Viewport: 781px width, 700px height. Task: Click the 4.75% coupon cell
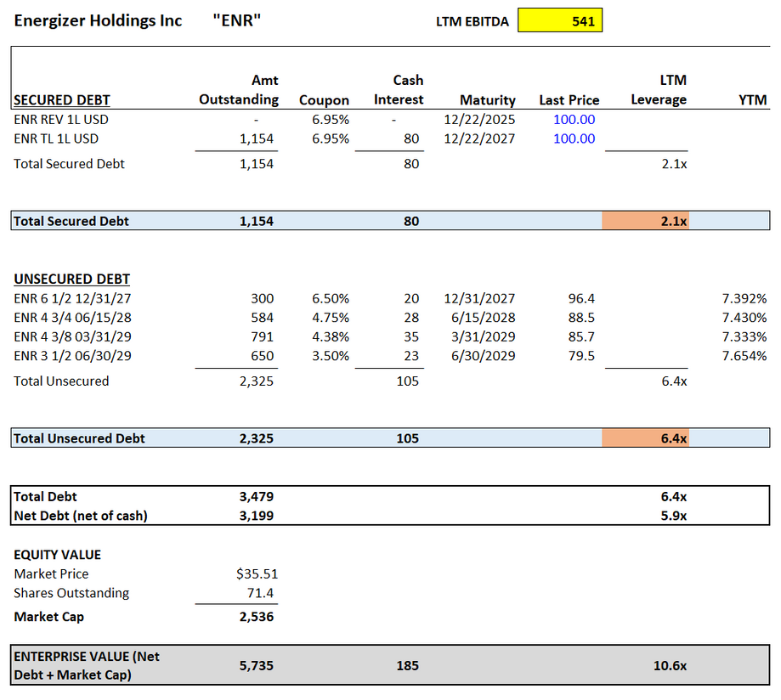330,317
